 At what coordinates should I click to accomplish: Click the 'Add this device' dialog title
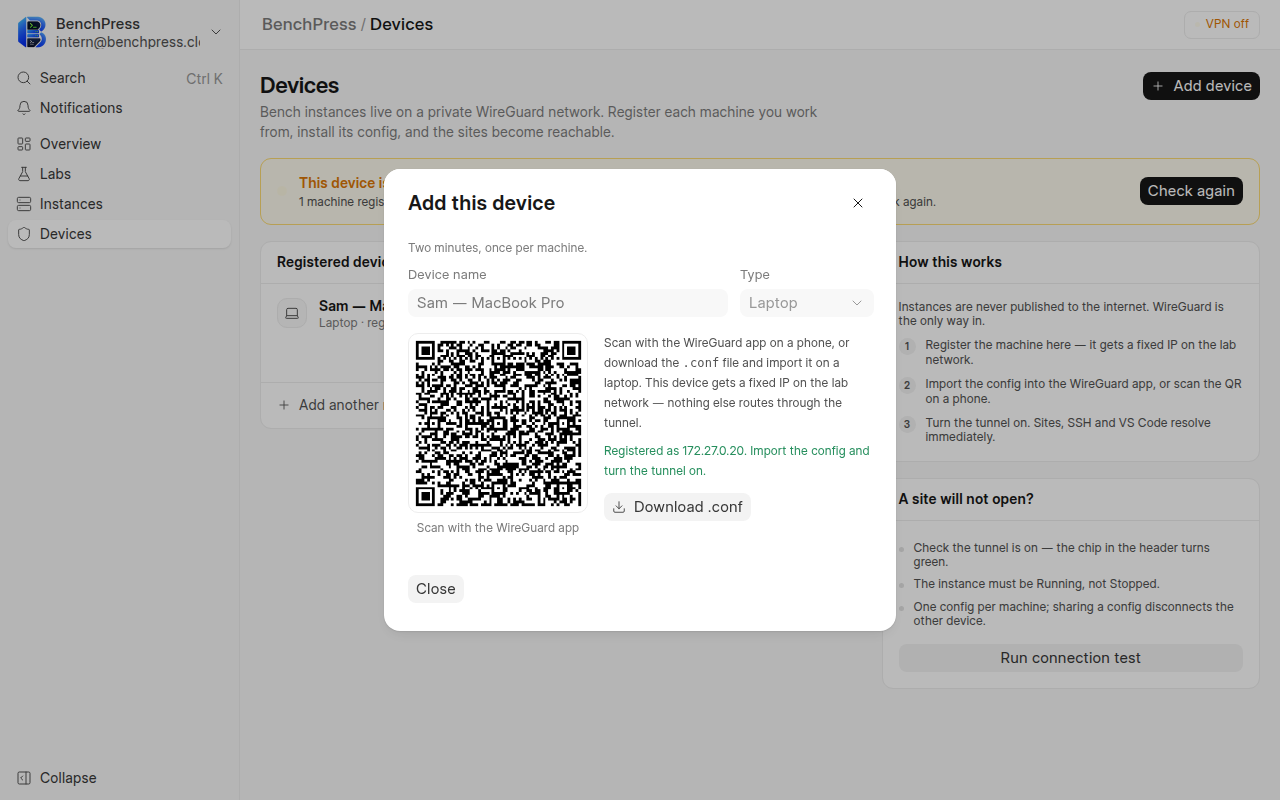click(x=482, y=203)
